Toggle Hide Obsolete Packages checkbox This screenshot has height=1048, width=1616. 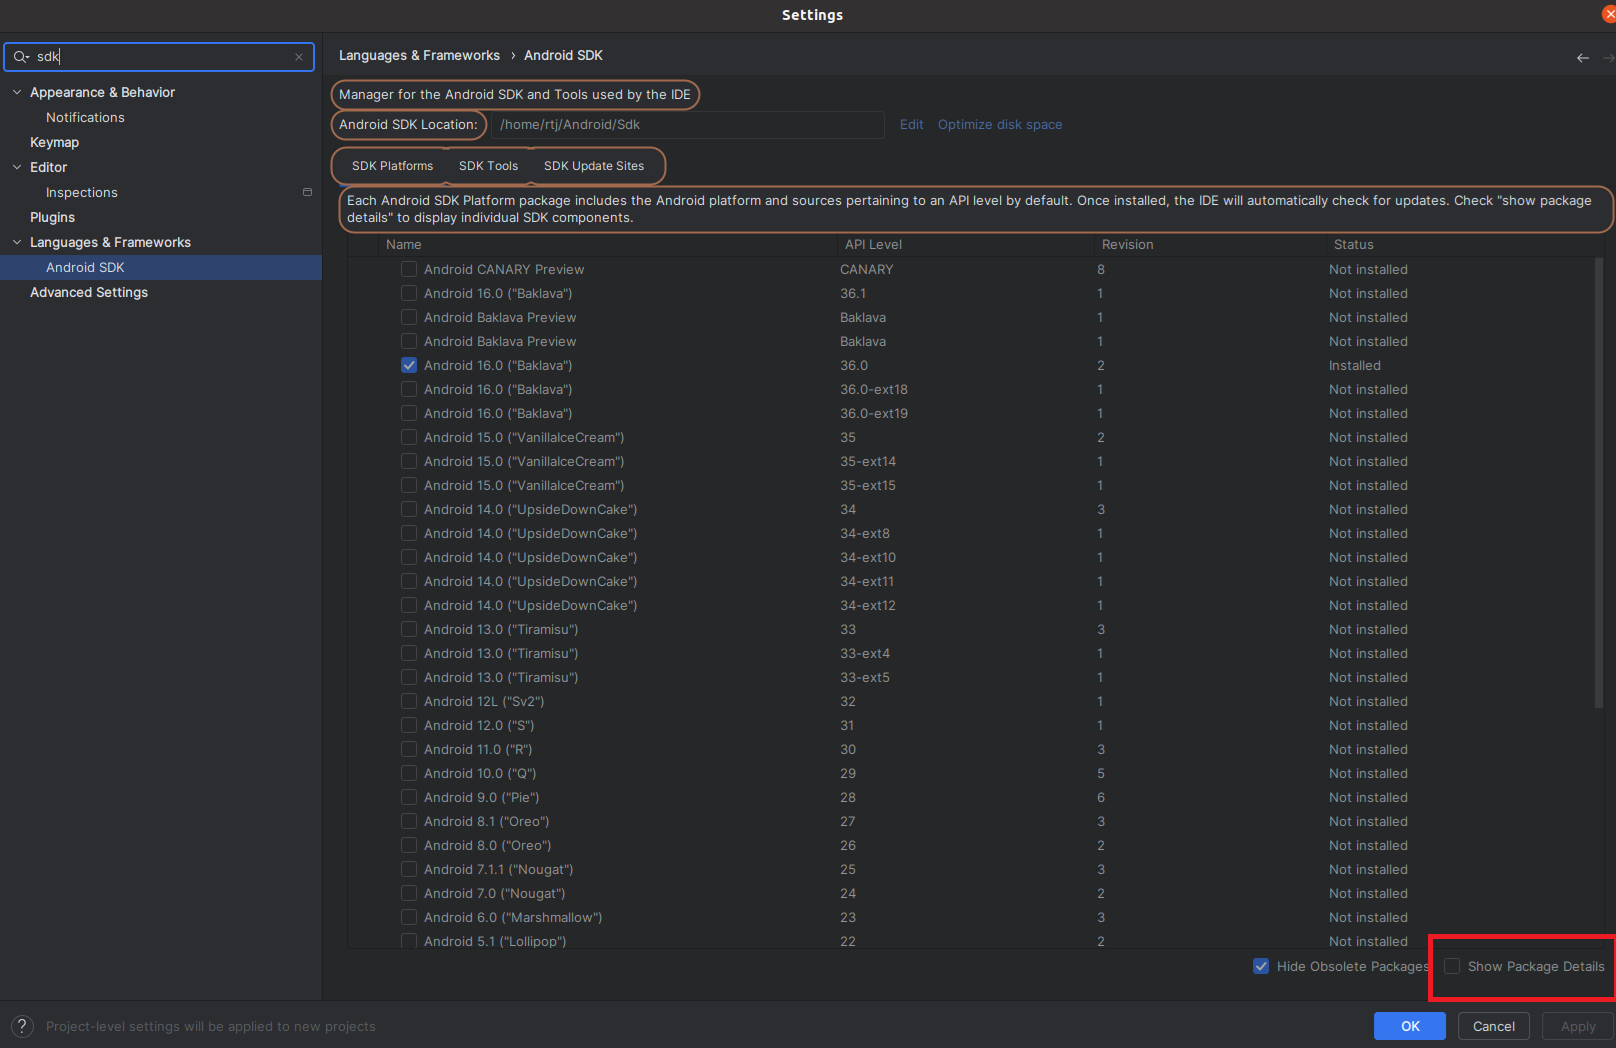tap(1261, 966)
